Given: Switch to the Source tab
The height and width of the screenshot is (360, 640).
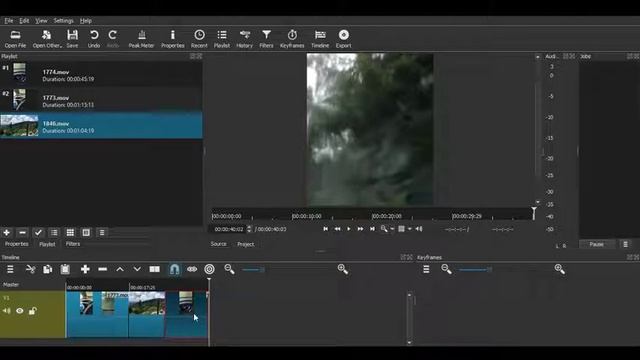Looking at the screenshot, I should [x=218, y=244].
